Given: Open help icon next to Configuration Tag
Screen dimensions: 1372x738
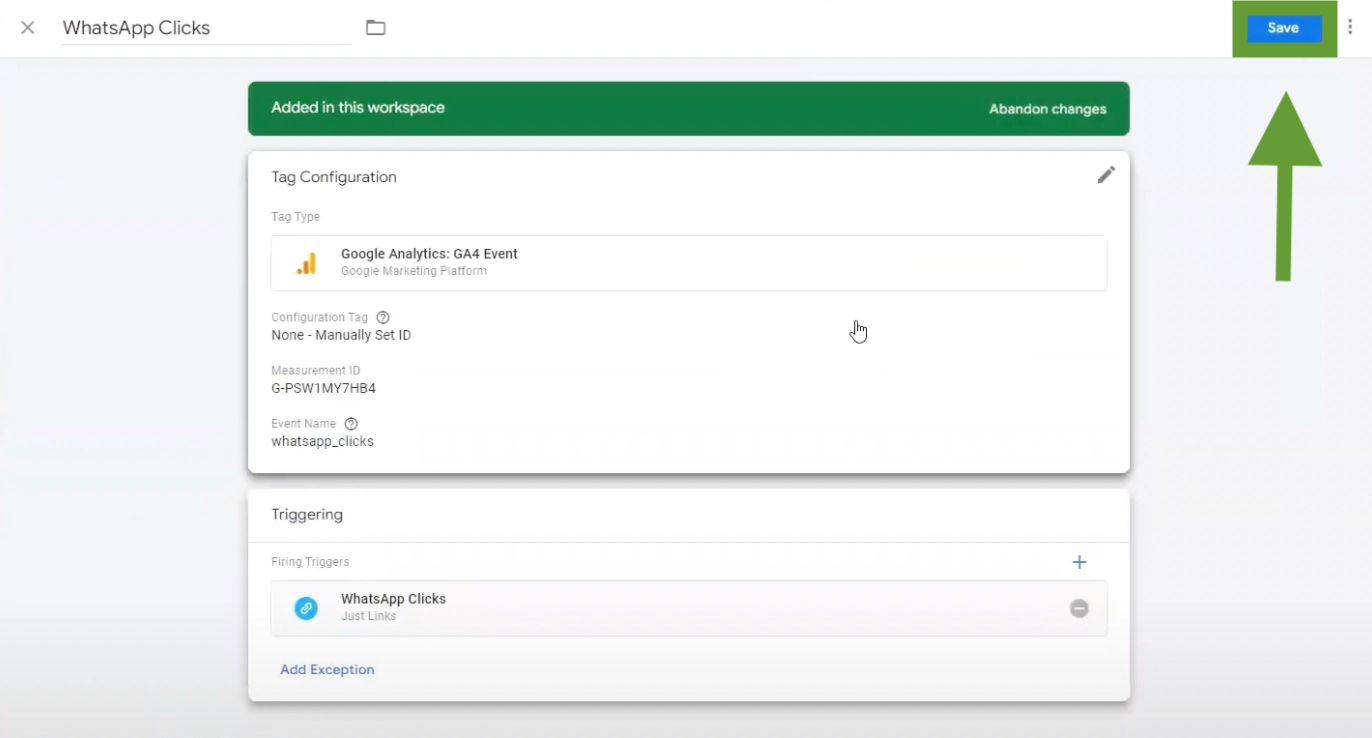Looking at the screenshot, I should [383, 318].
